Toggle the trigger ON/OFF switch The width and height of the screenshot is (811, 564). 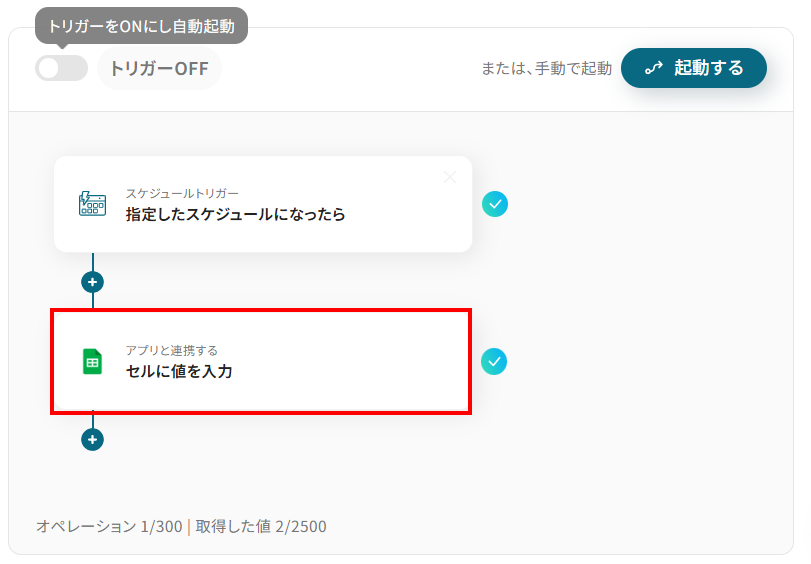pyautogui.click(x=61, y=68)
